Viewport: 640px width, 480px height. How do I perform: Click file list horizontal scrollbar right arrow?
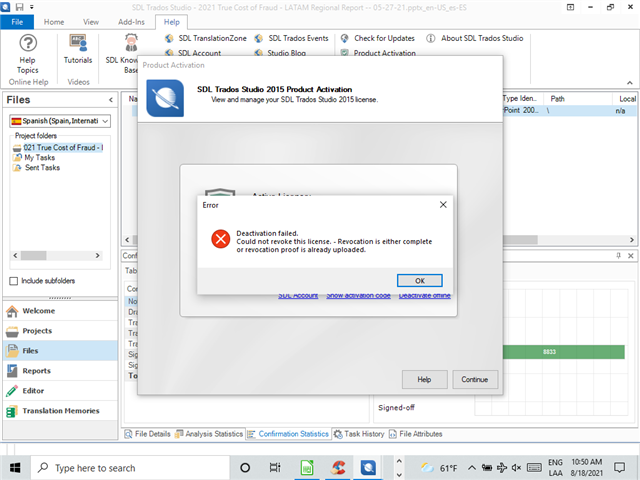point(631,240)
